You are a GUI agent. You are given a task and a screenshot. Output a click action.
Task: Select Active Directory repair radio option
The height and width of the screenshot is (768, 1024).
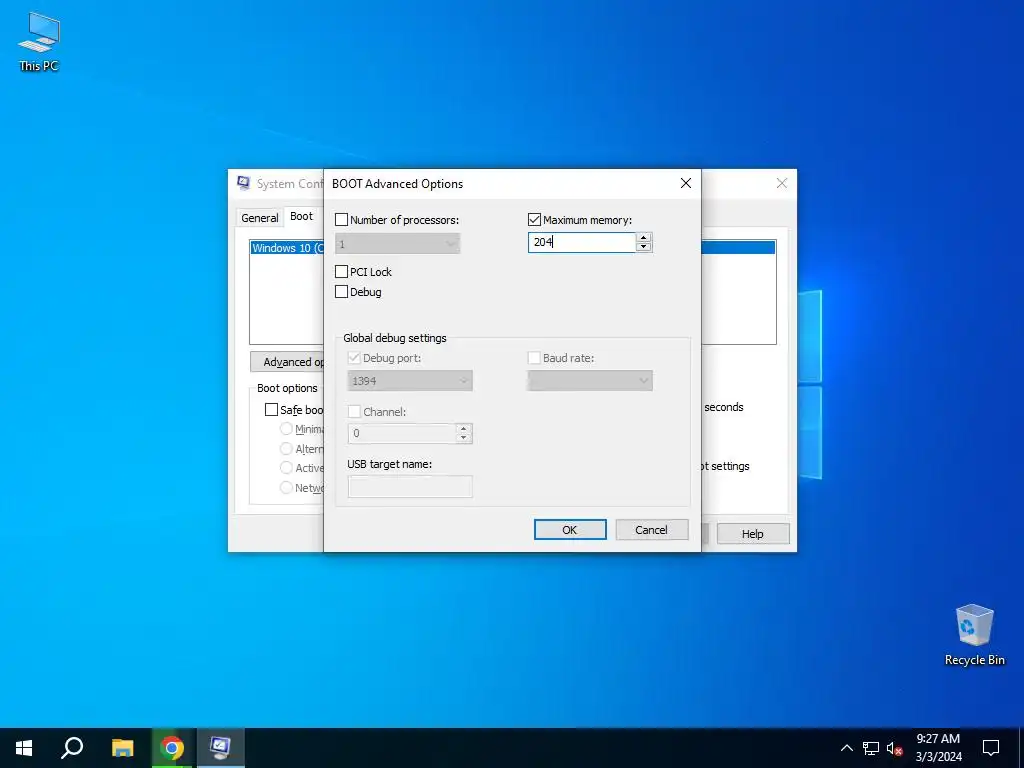[x=286, y=468]
